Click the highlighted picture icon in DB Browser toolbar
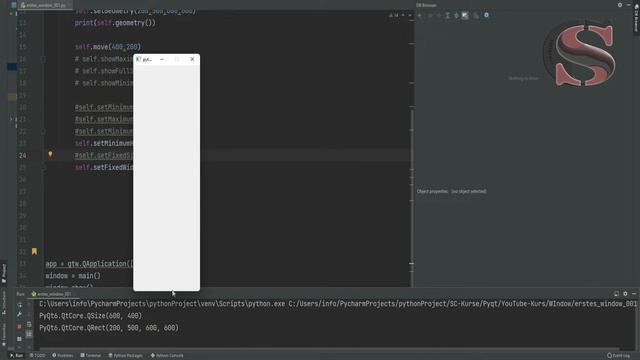 465,16
